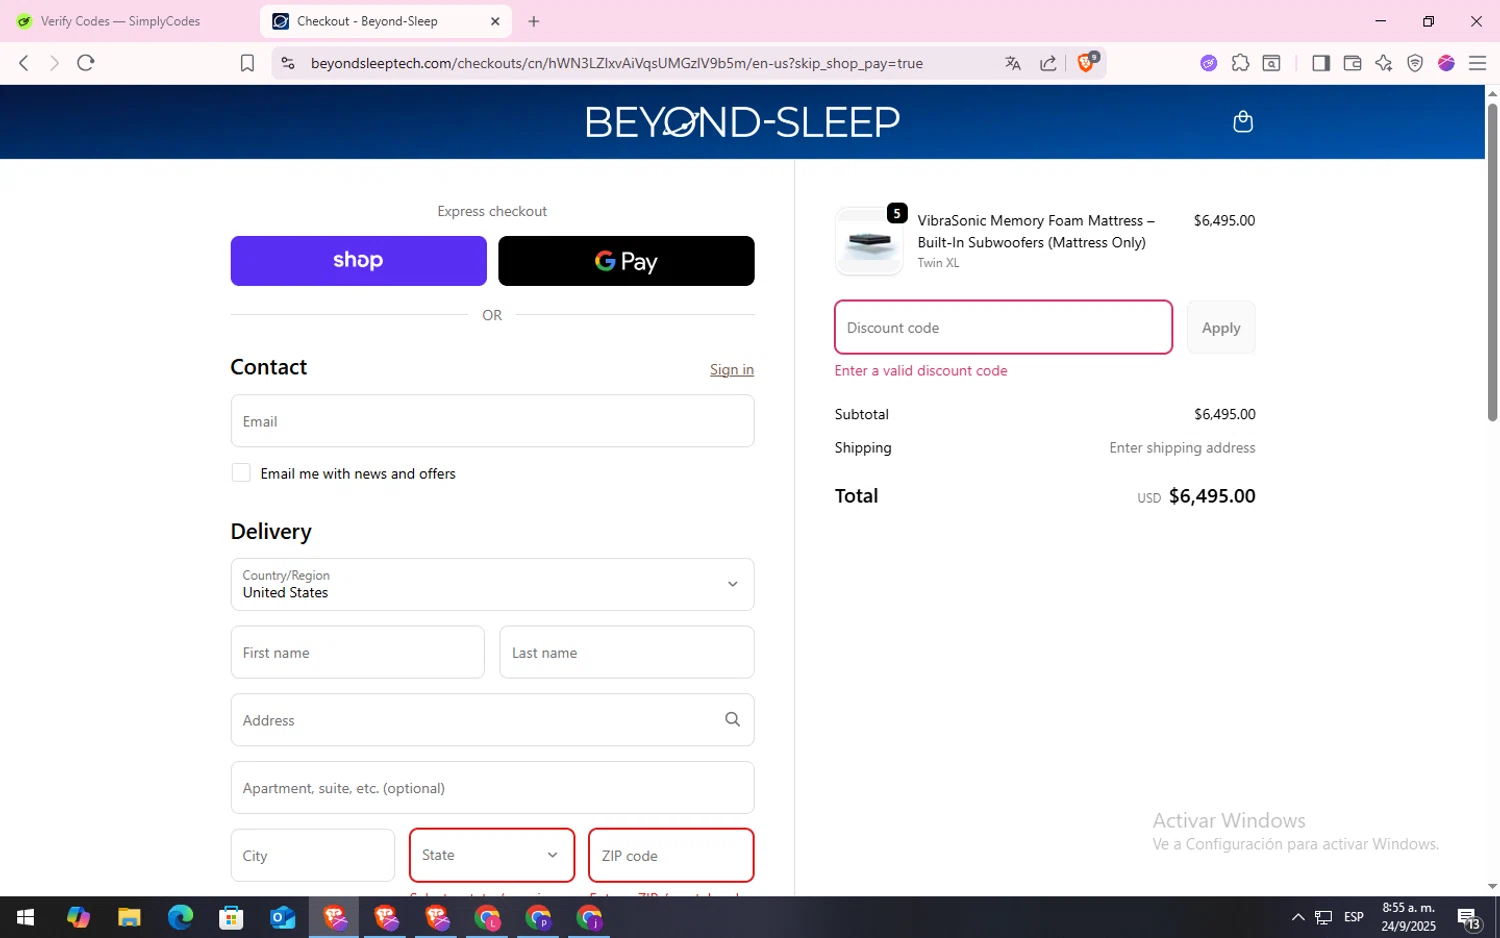Open the network icon in system tray
The image size is (1500, 938).
[x=1324, y=917]
